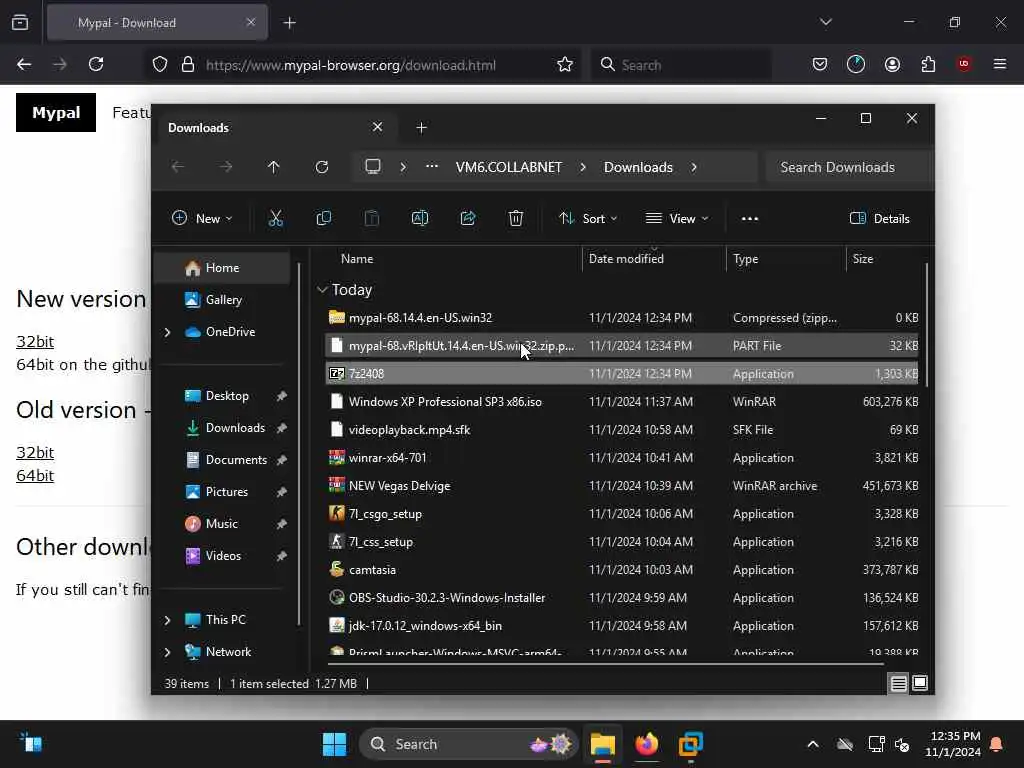Image resolution: width=1024 pixels, height=768 pixels.
Task: Select Home in navigation pane
Action: 222,268
